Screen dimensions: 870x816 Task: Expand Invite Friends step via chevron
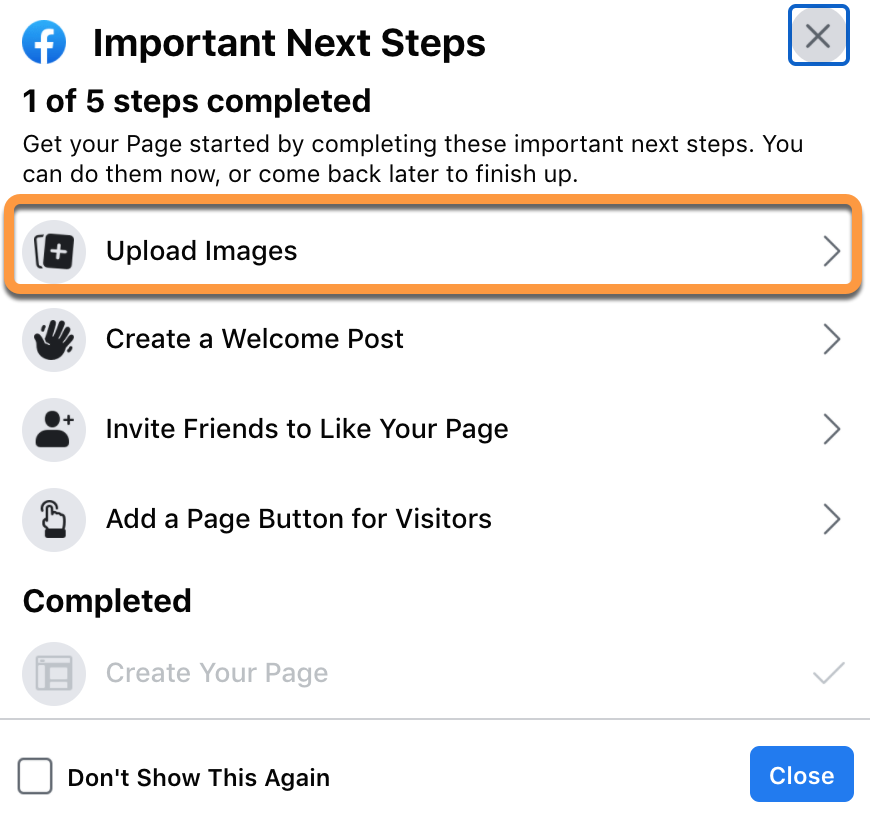(831, 430)
